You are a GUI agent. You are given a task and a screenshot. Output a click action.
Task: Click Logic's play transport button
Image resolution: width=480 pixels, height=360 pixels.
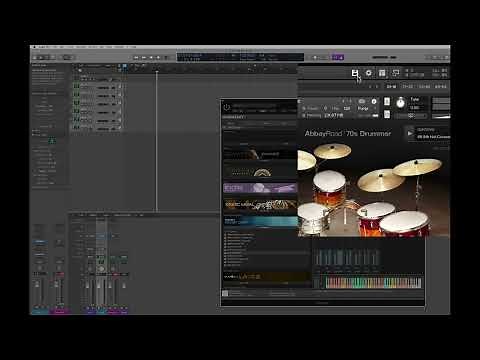click(158, 58)
